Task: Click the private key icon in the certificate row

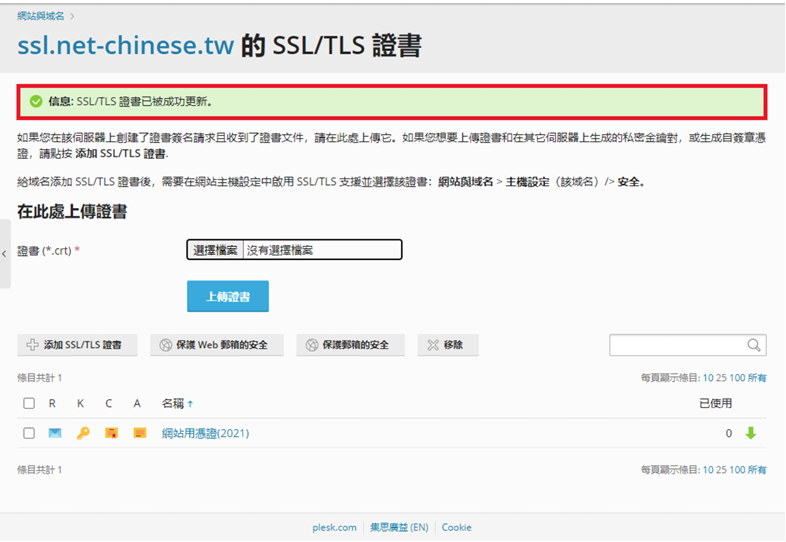Action: 83,433
